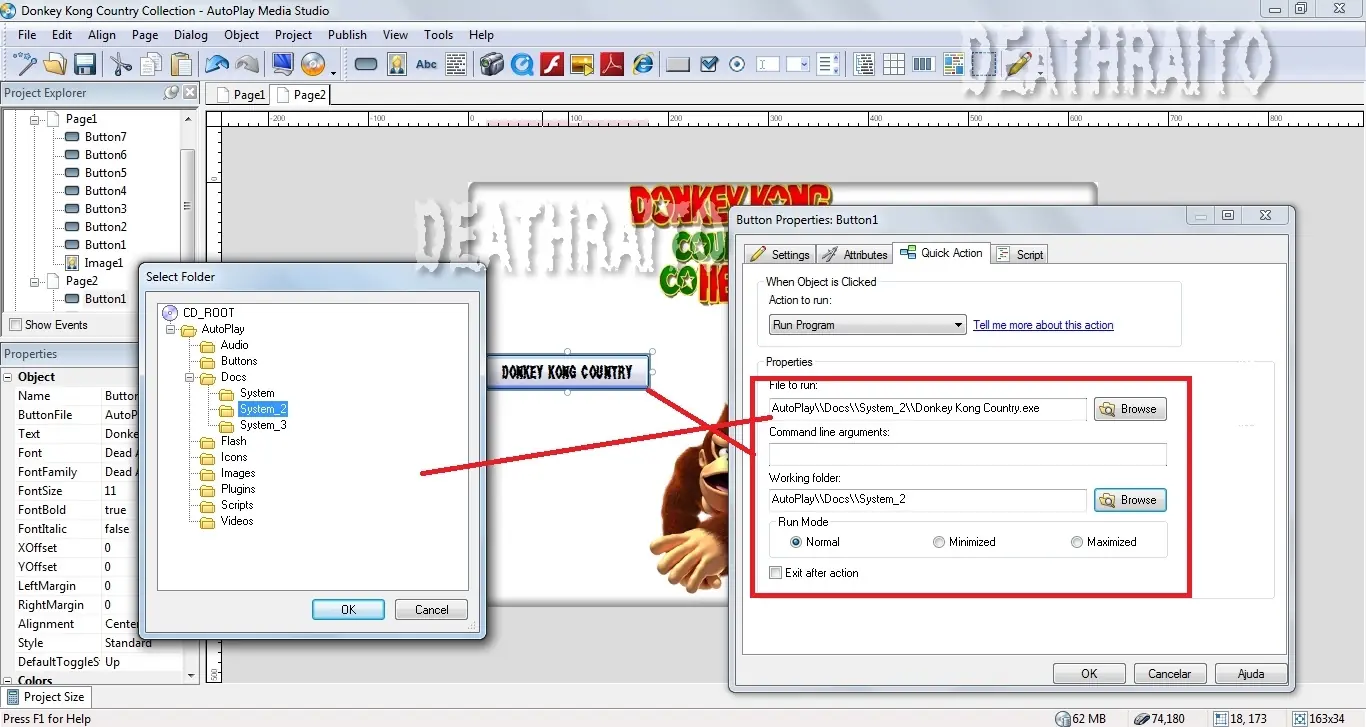Expand the Colors properties section
Screen dimensions: 1366x727
8,680
